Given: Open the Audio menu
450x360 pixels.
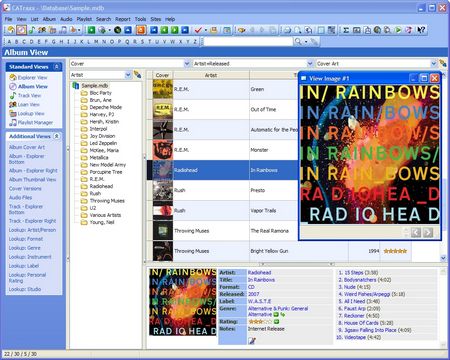Looking at the screenshot, I should (x=66, y=19).
